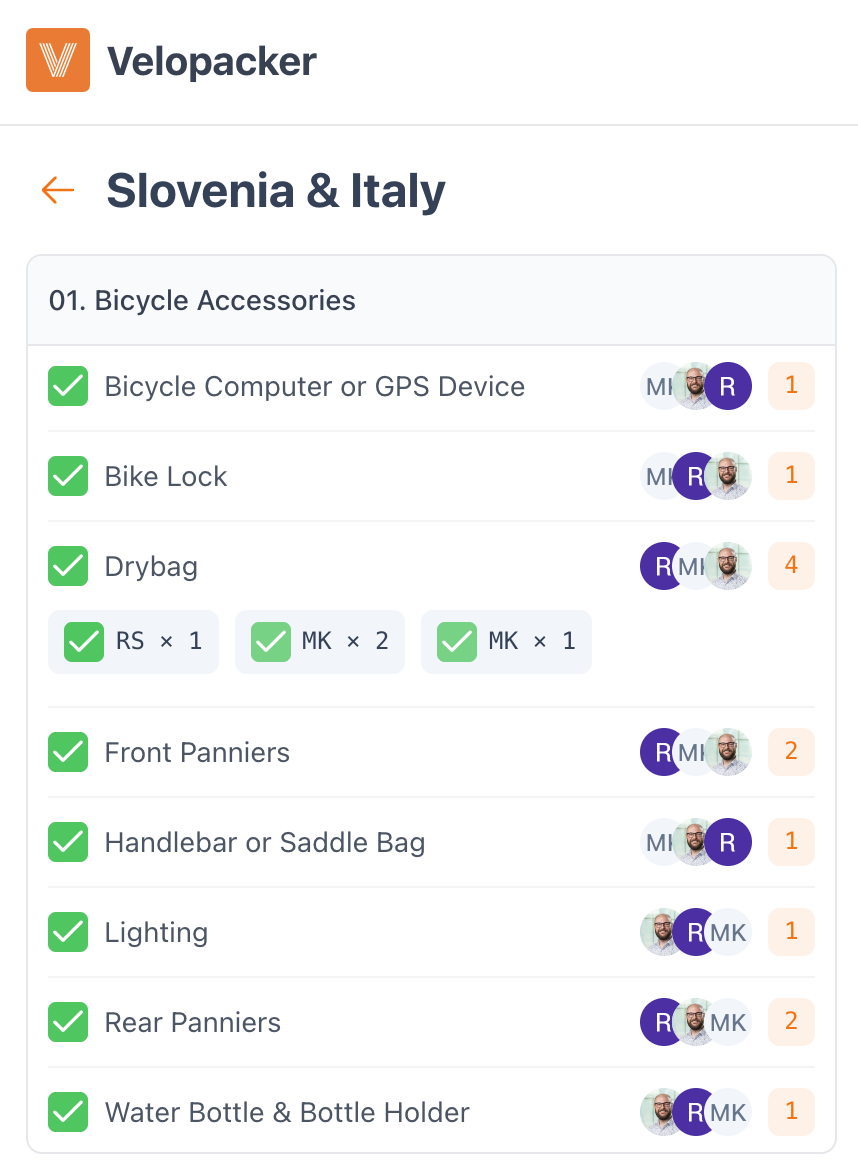Click the Velopacker logo icon

[x=57, y=61]
